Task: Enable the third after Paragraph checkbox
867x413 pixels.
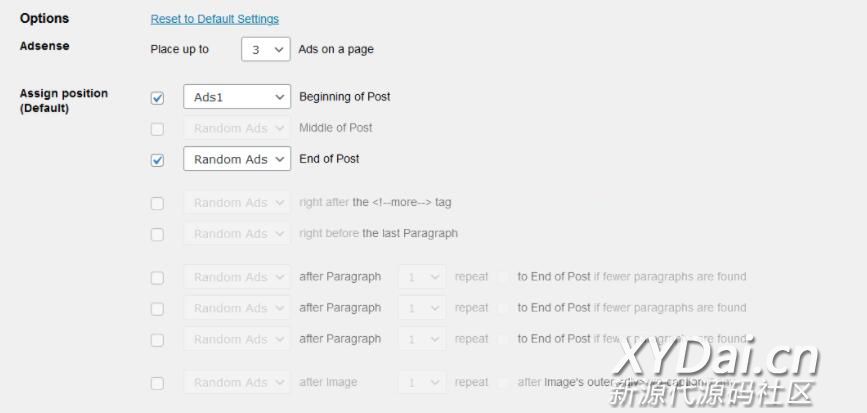Action: (157, 340)
